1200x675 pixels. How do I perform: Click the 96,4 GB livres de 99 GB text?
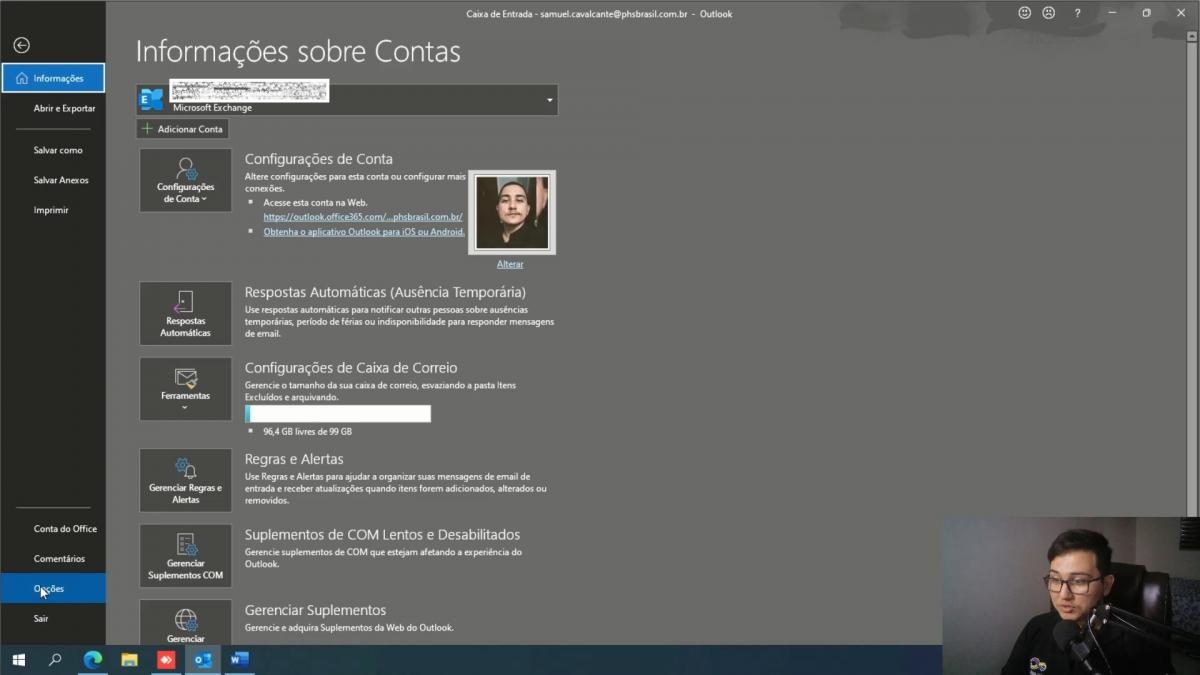pyautogui.click(x=308, y=432)
